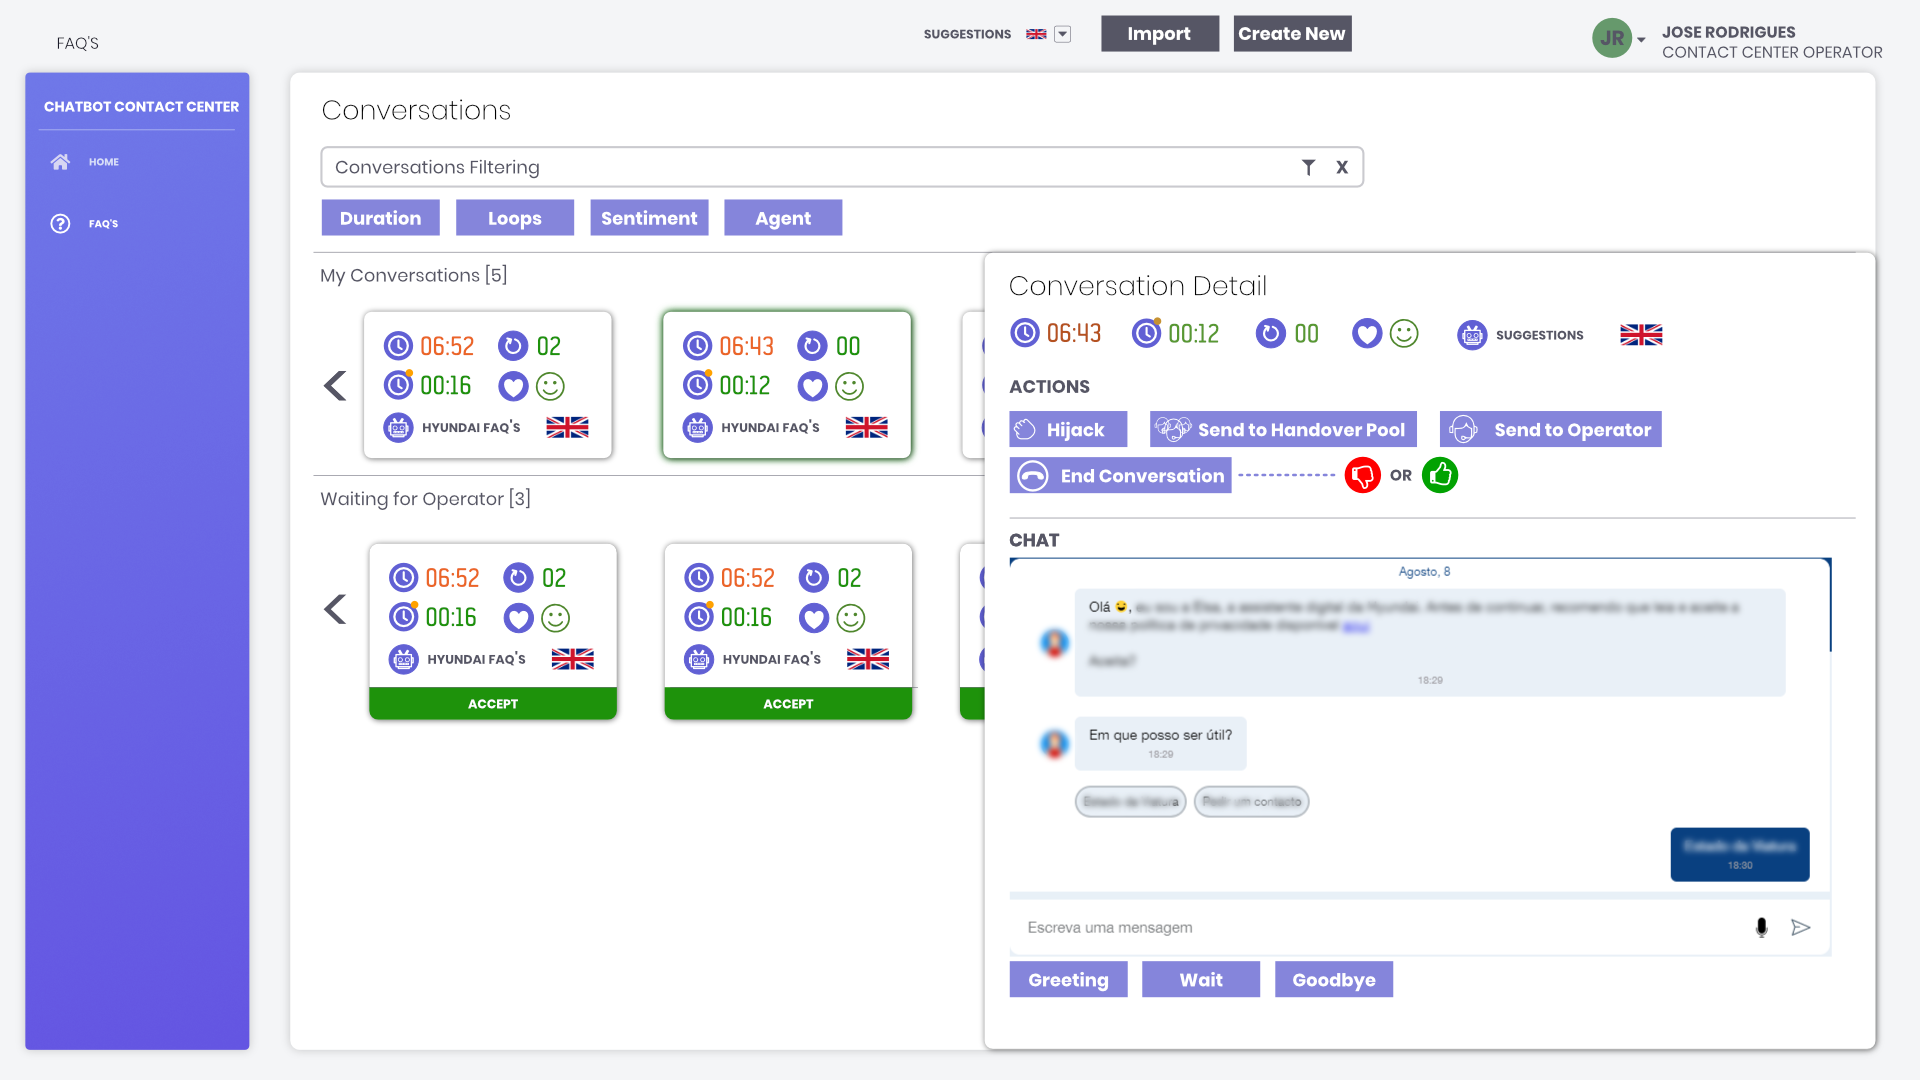This screenshot has width=1920, height=1080.
Task: Give thumbs down feedback for the conversation
Action: click(1361, 475)
